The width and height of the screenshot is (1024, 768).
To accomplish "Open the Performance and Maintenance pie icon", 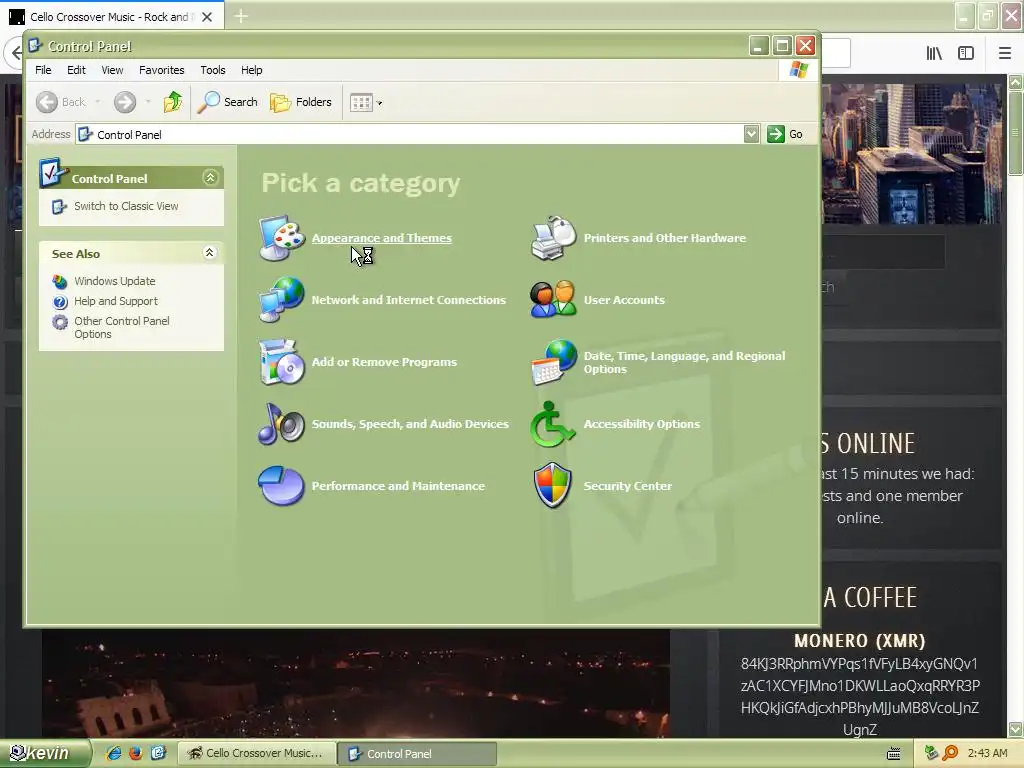I will tap(281, 485).
